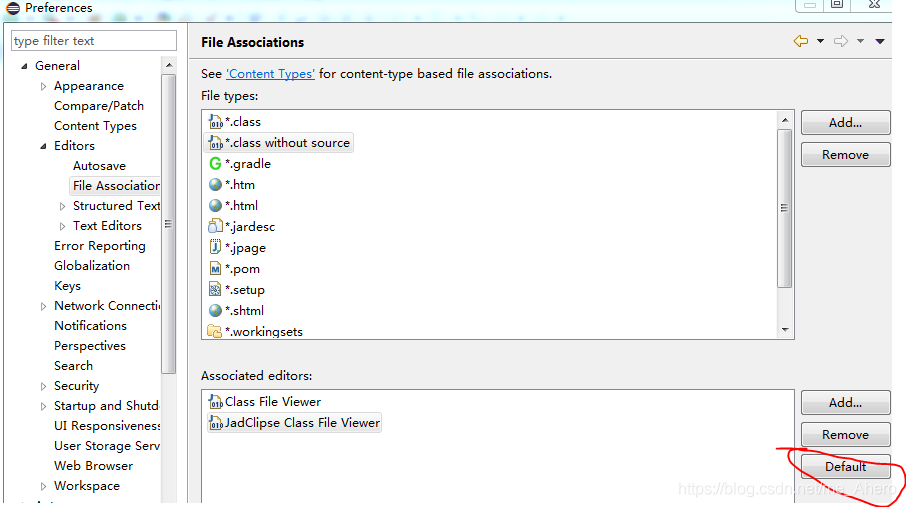This screenshot has height=507, width=906.
Task: Select Compare/Patch in the tree
Action: pos(99,106)
